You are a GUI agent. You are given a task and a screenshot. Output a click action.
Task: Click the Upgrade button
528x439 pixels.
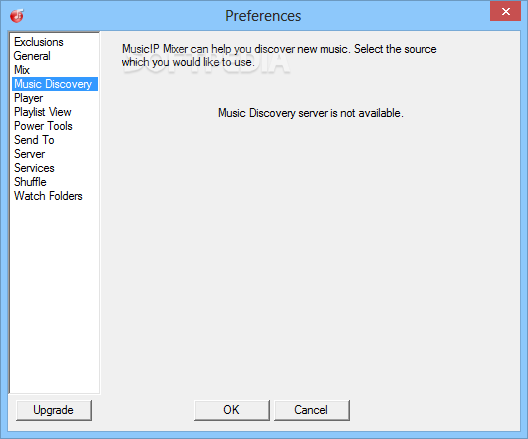(x=54, y=410)
